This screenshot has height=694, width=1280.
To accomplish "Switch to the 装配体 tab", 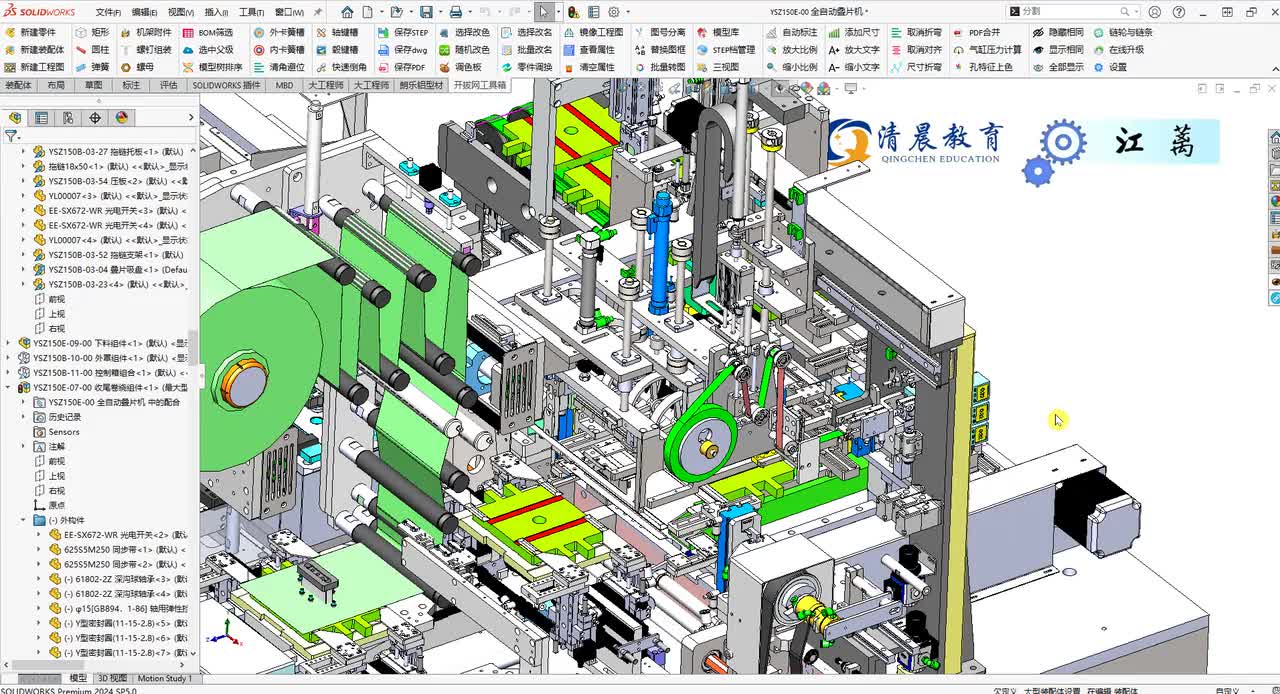I will [x=18, y=86].
